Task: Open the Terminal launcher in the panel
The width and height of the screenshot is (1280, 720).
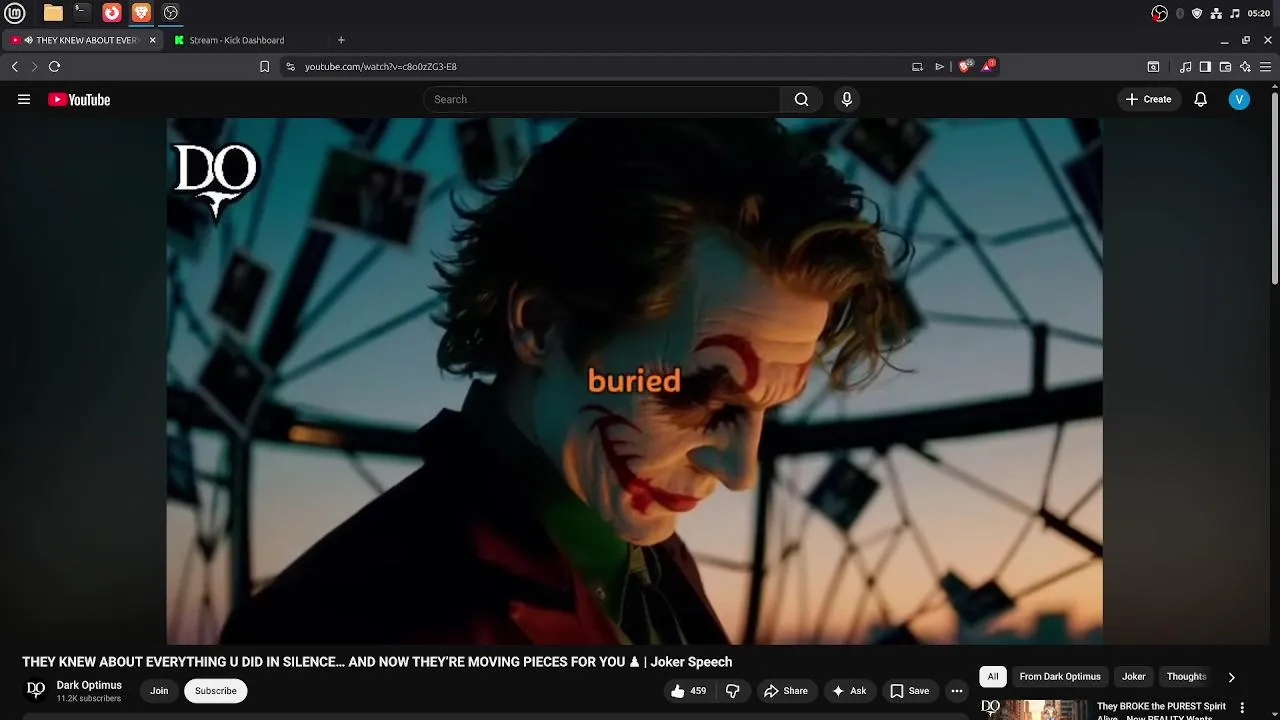Action: tap(82, 13)
